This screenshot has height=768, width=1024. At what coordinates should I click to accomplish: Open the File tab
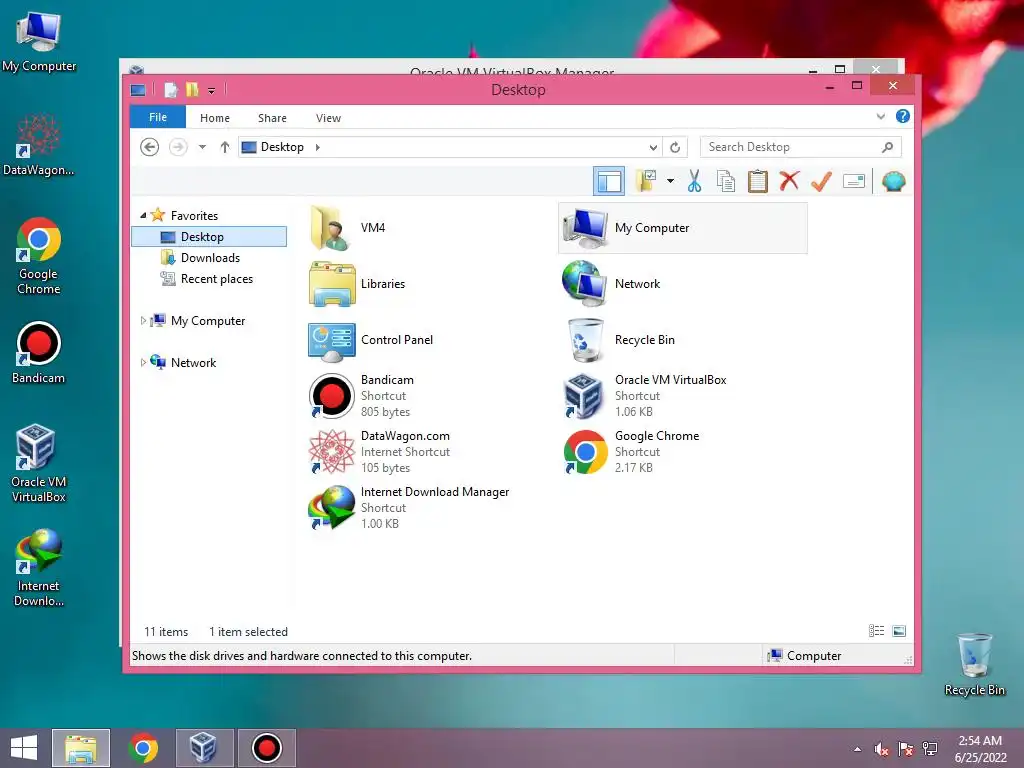tap(158, 117)
